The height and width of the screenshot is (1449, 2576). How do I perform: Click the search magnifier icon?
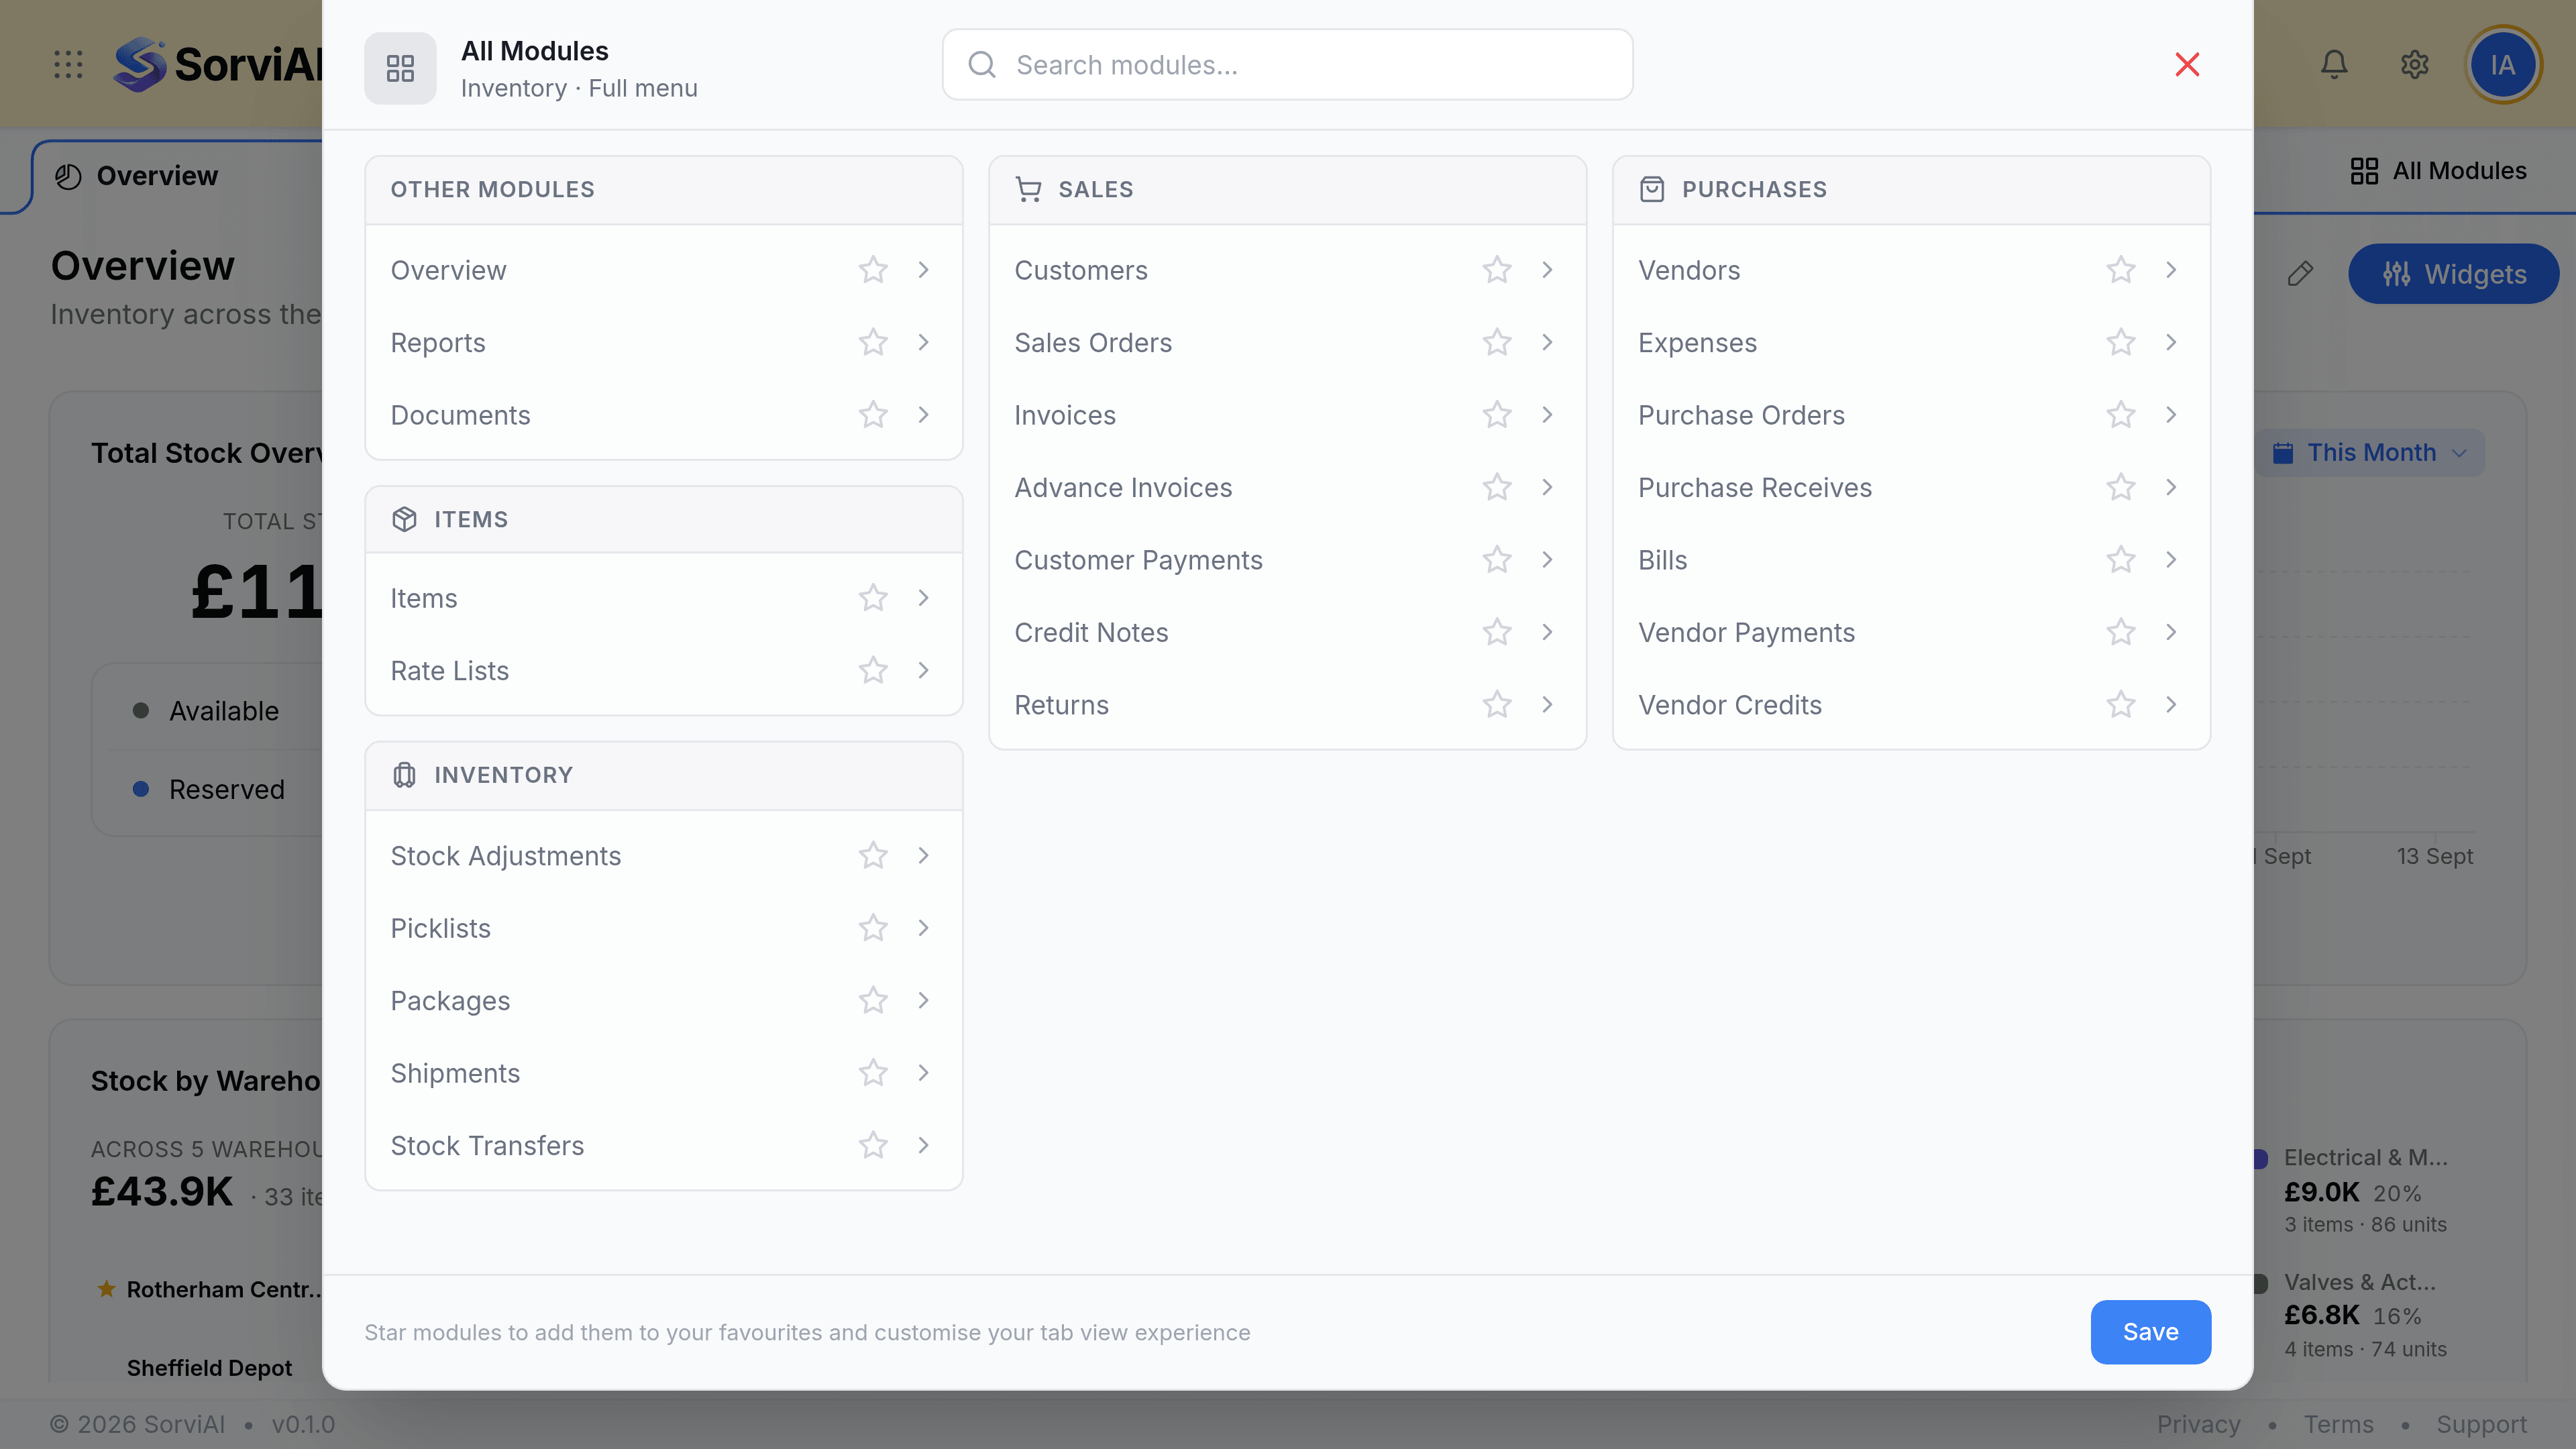click(982, 65)
